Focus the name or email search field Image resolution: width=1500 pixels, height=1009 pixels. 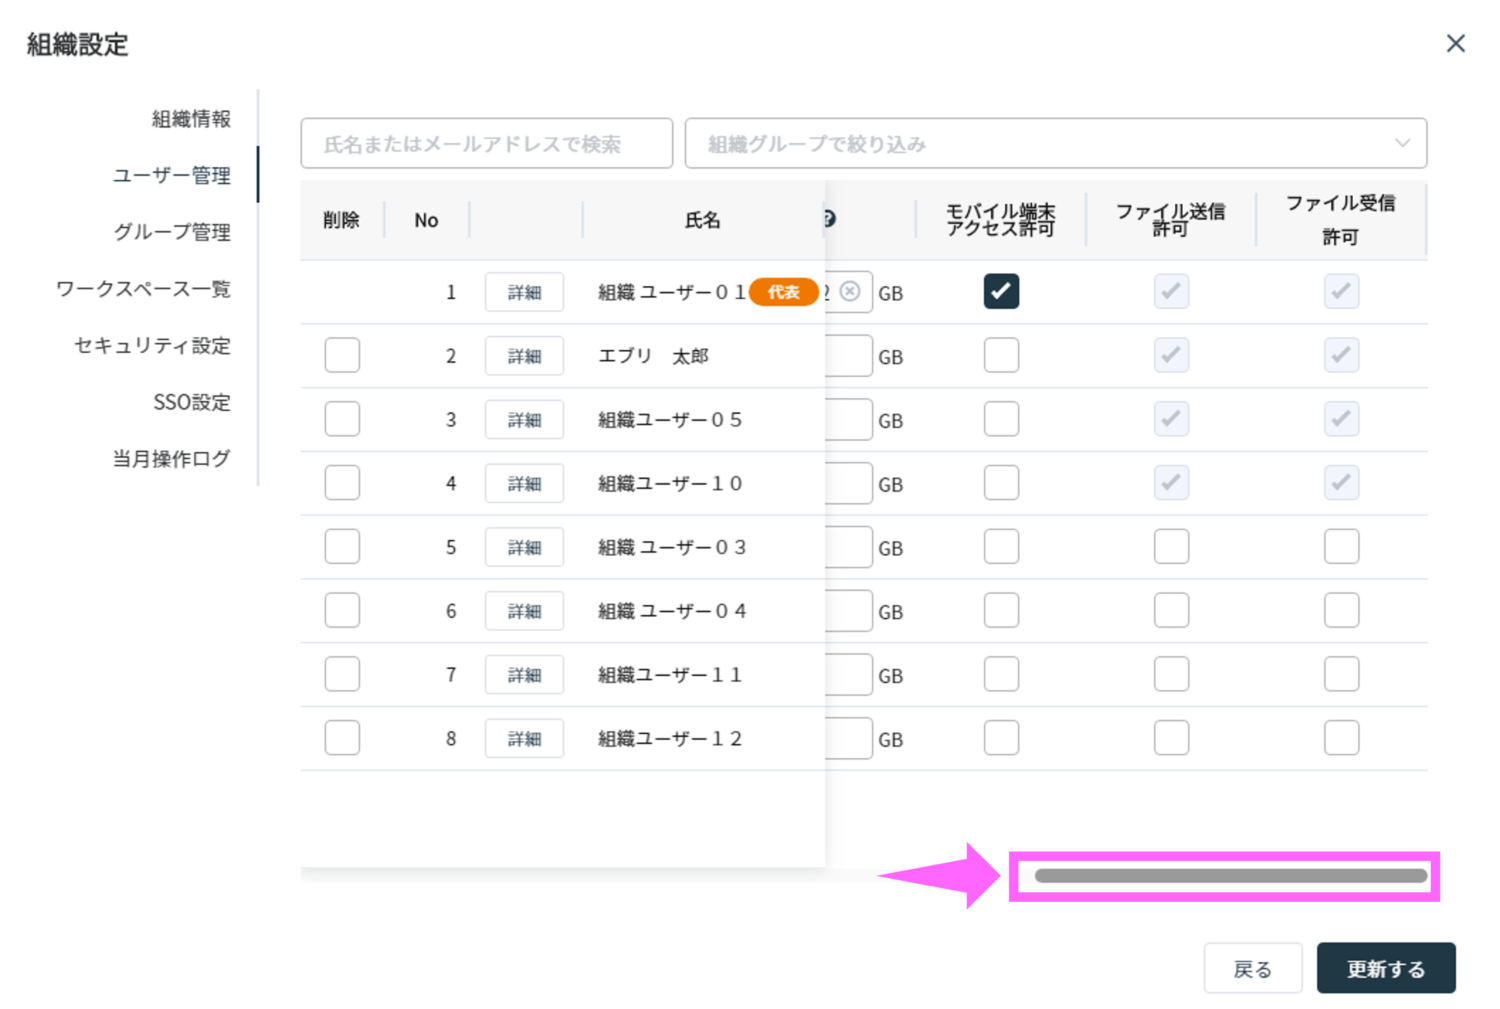pos(486,143)
